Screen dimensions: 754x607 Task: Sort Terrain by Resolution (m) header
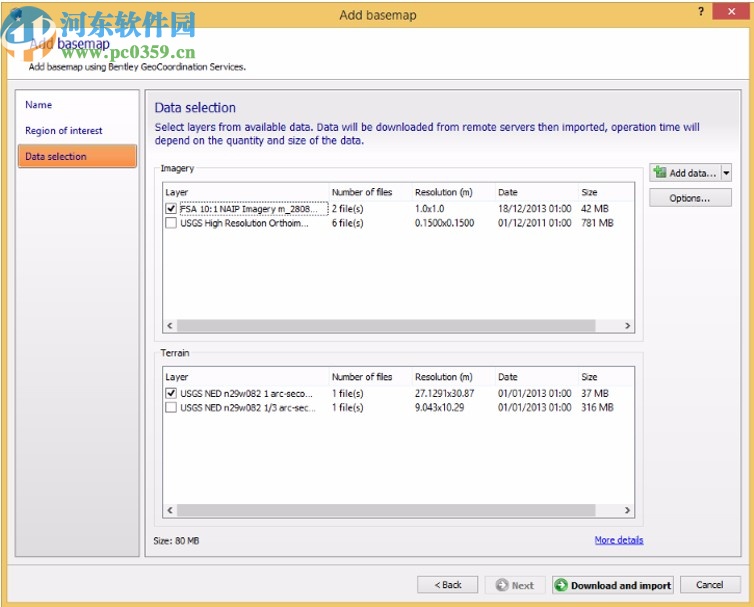(454, 377)
